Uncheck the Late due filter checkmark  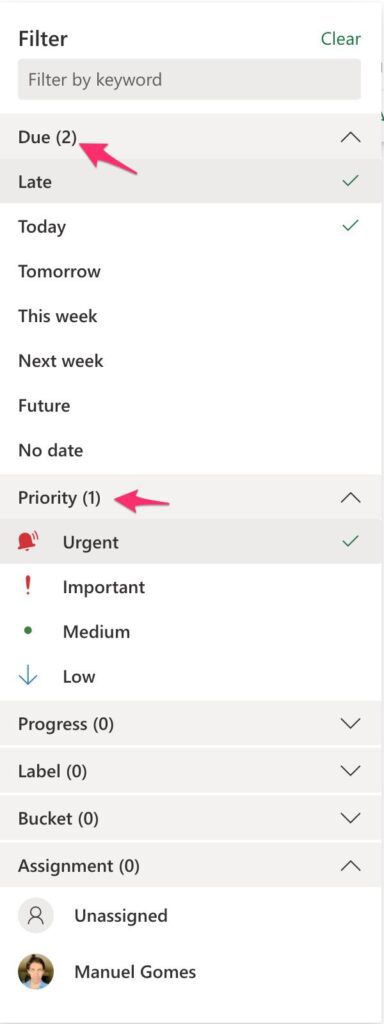pos(351,181)
